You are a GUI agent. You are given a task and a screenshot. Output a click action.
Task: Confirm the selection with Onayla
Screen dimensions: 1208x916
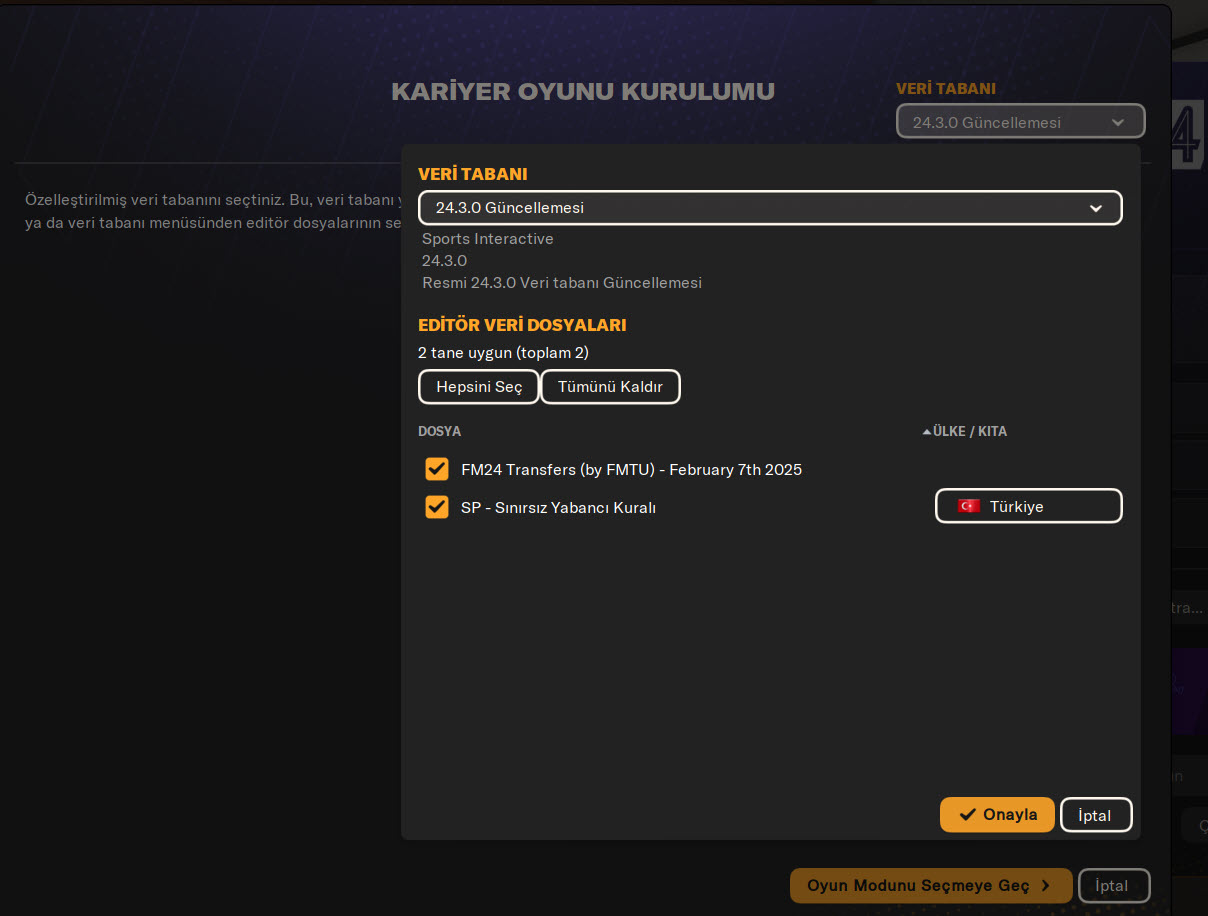tap(997, 815)
